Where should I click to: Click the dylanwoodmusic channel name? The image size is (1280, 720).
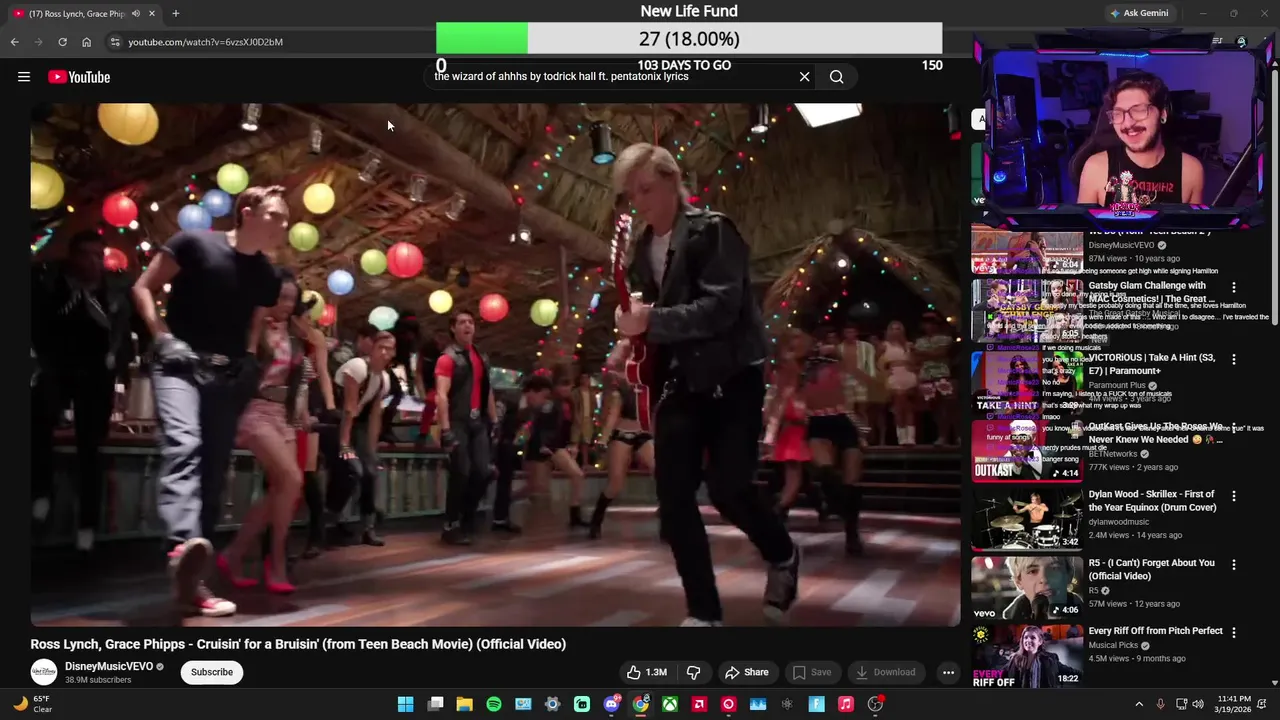[1118, 522]
